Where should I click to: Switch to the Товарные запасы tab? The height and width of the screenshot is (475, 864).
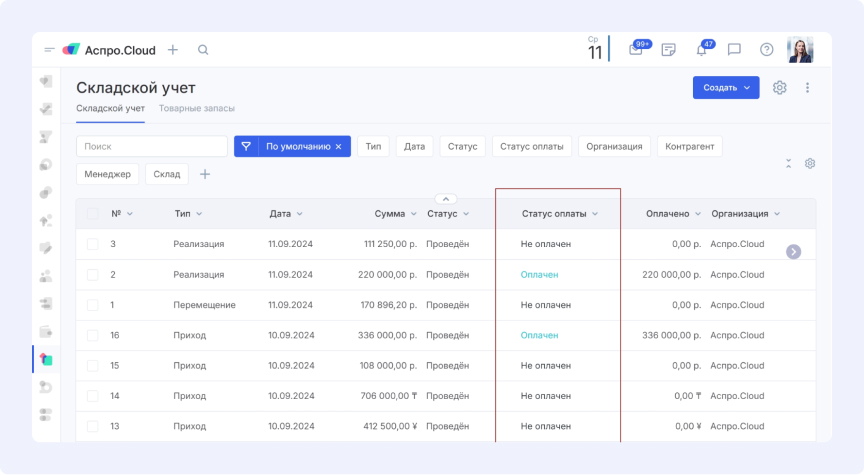[x=197, y=108]
